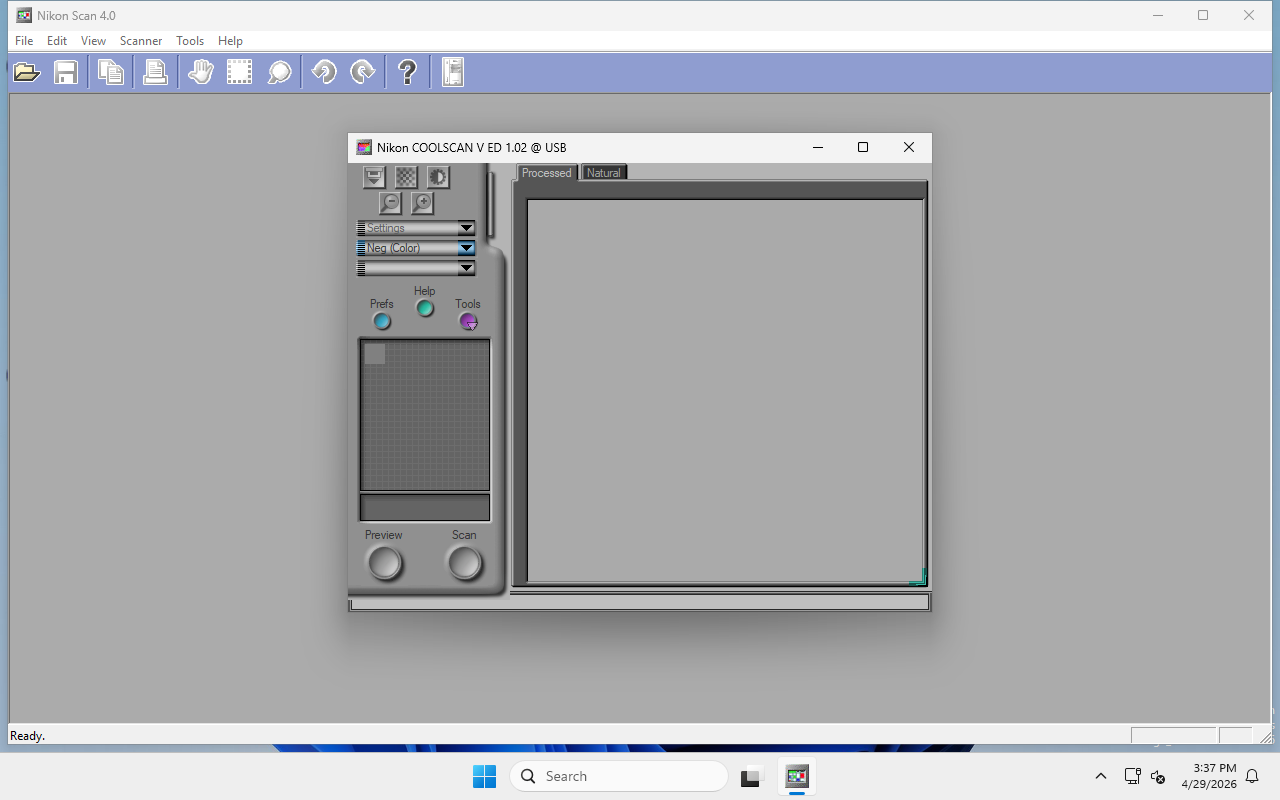Click the Print toolbar icon
This screenshot has width=1280, height=800.
155,72
